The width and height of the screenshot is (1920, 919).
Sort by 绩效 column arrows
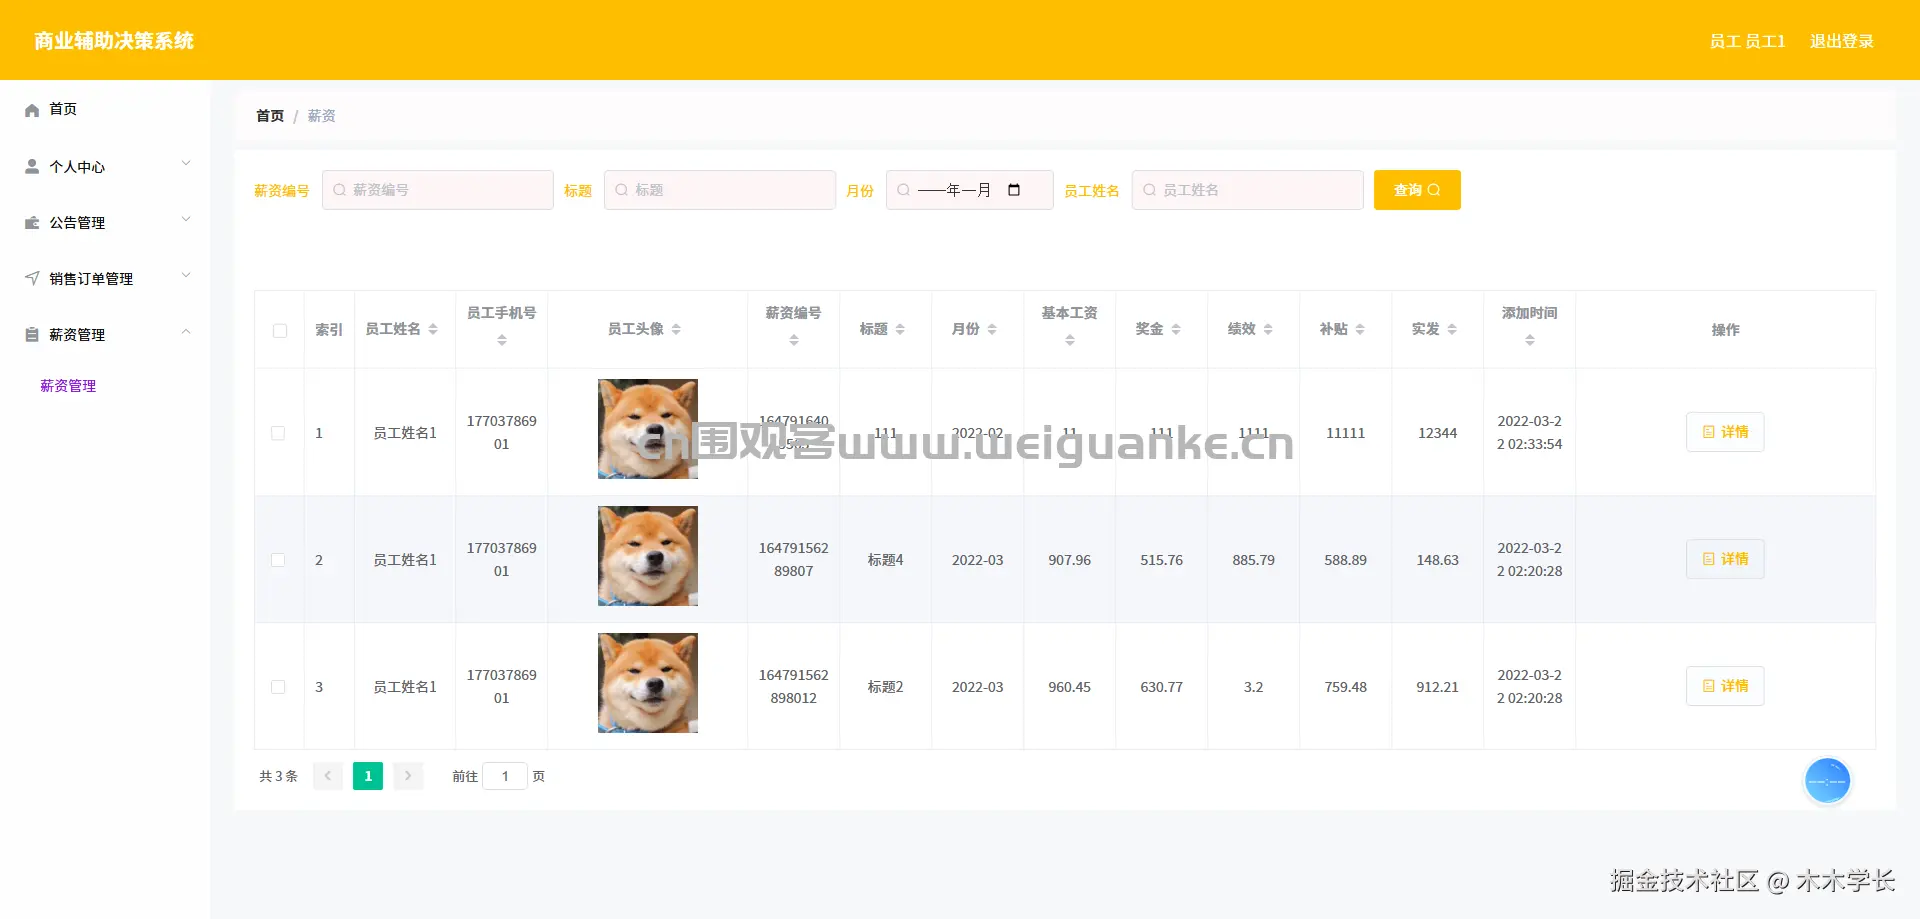click(1268, 329)
